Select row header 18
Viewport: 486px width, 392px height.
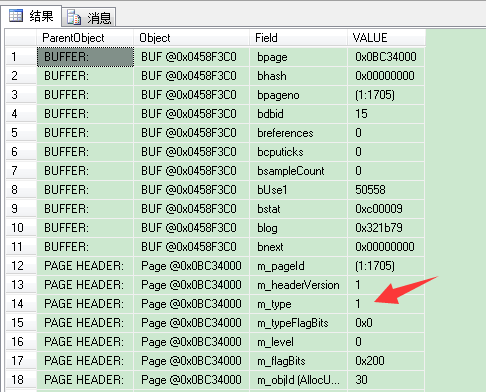[x=21, y=380]
